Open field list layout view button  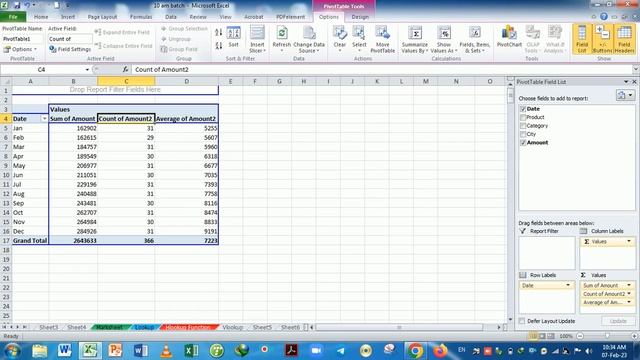click(624, 95)
